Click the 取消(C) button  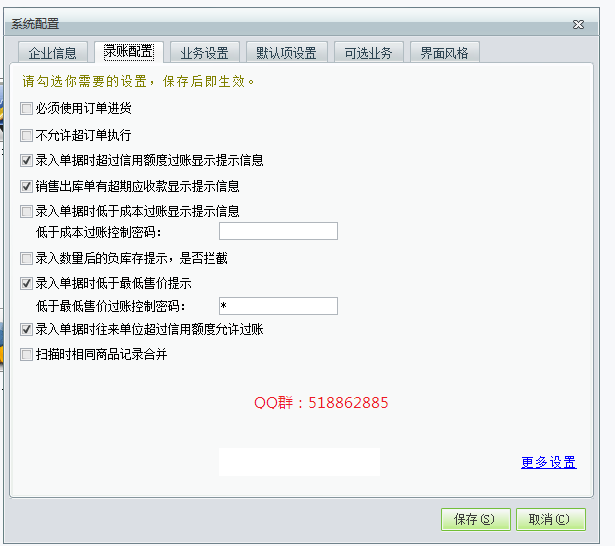click(549, 519)
